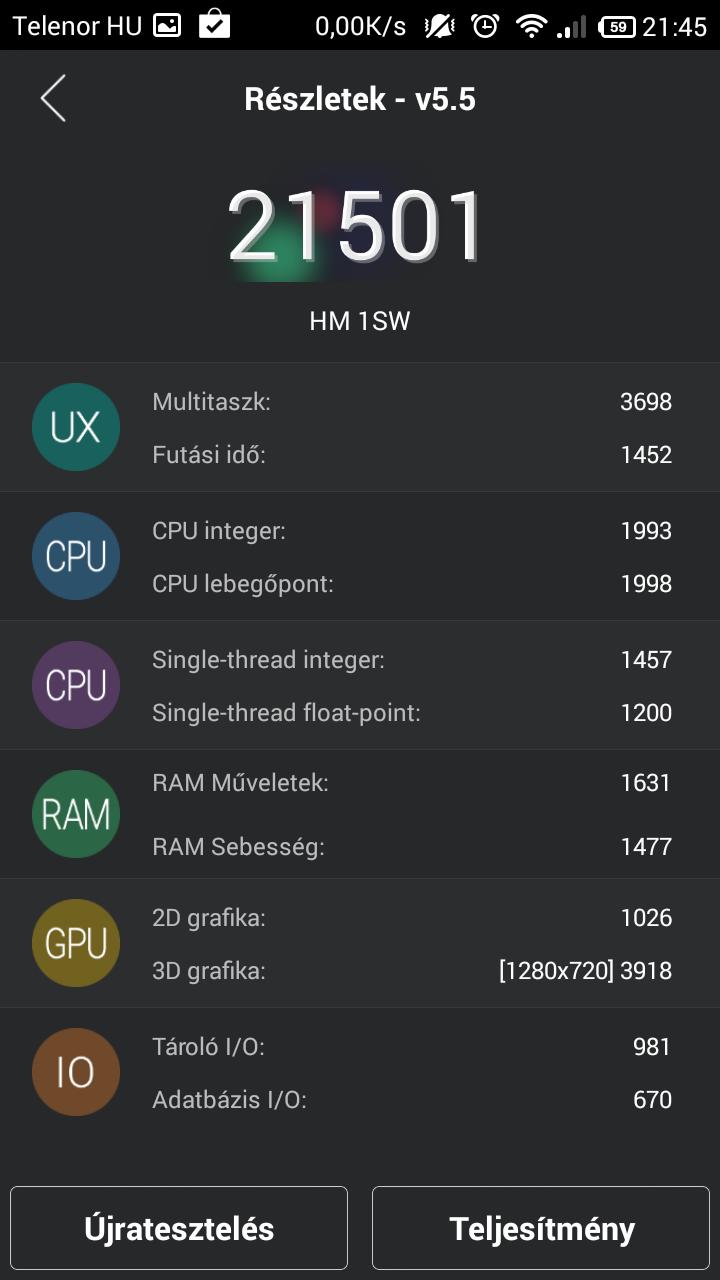Select the brown IO category icon
The width and height of the screenshot is (720, 1280).
pyautogui.click(x=76, y=1072)
